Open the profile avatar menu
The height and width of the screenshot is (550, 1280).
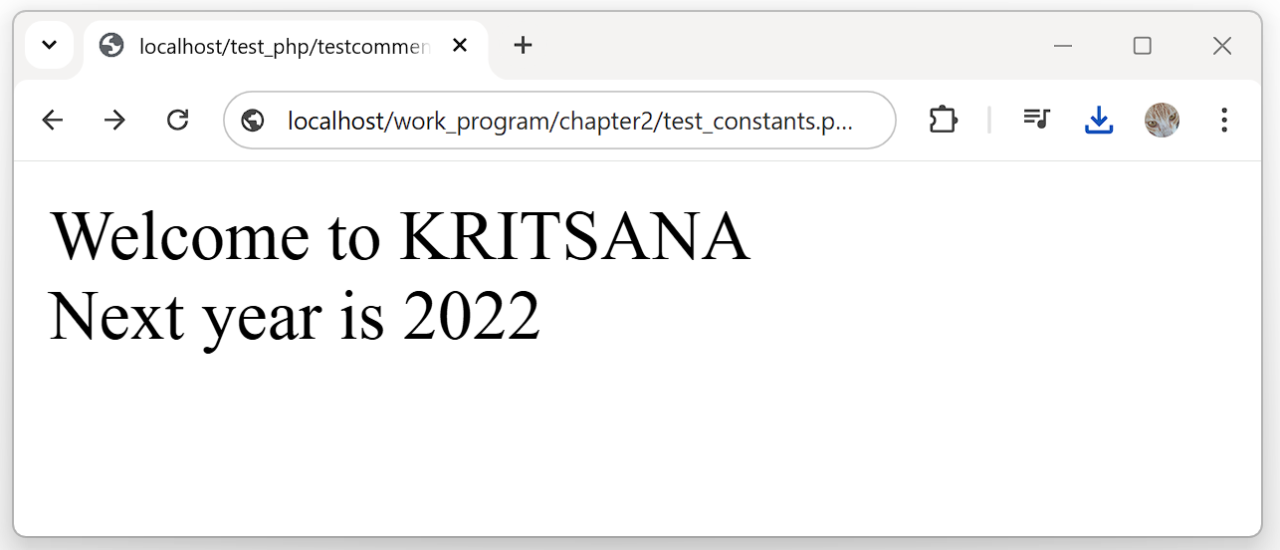(1161, 120)
